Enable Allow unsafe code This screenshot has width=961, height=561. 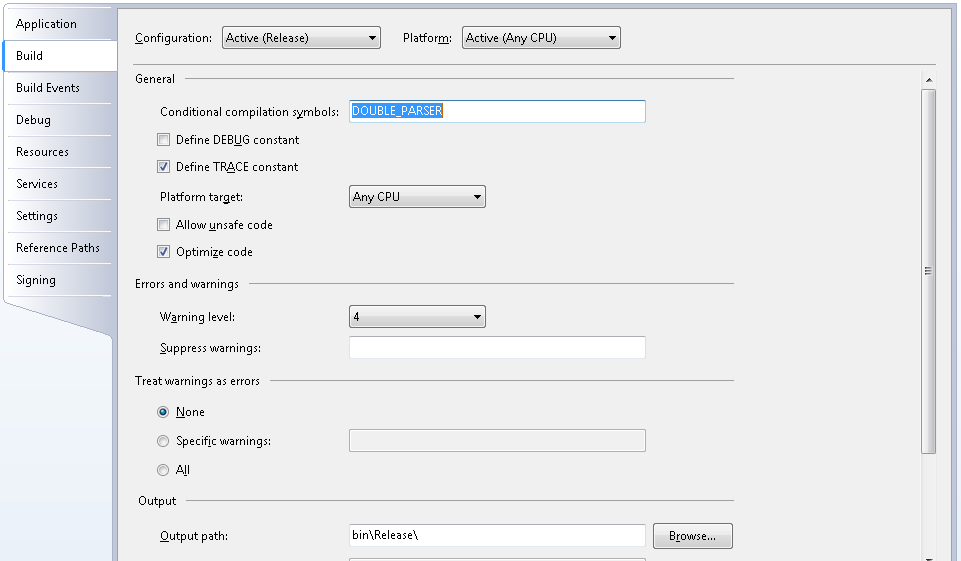[164, 225]
